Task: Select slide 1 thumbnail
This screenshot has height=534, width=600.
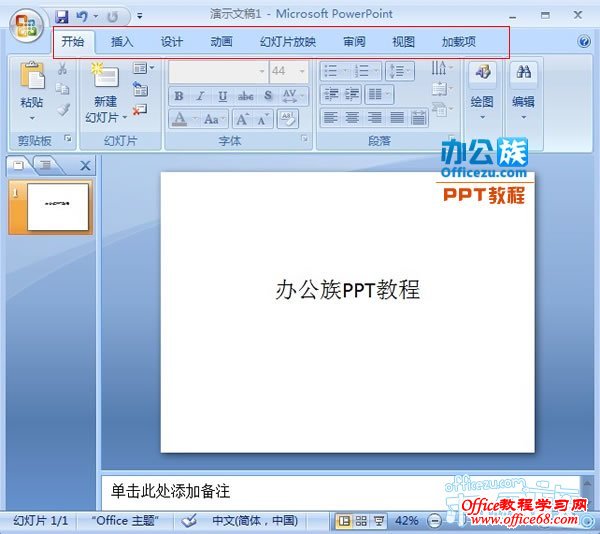Action: [51, 207]
